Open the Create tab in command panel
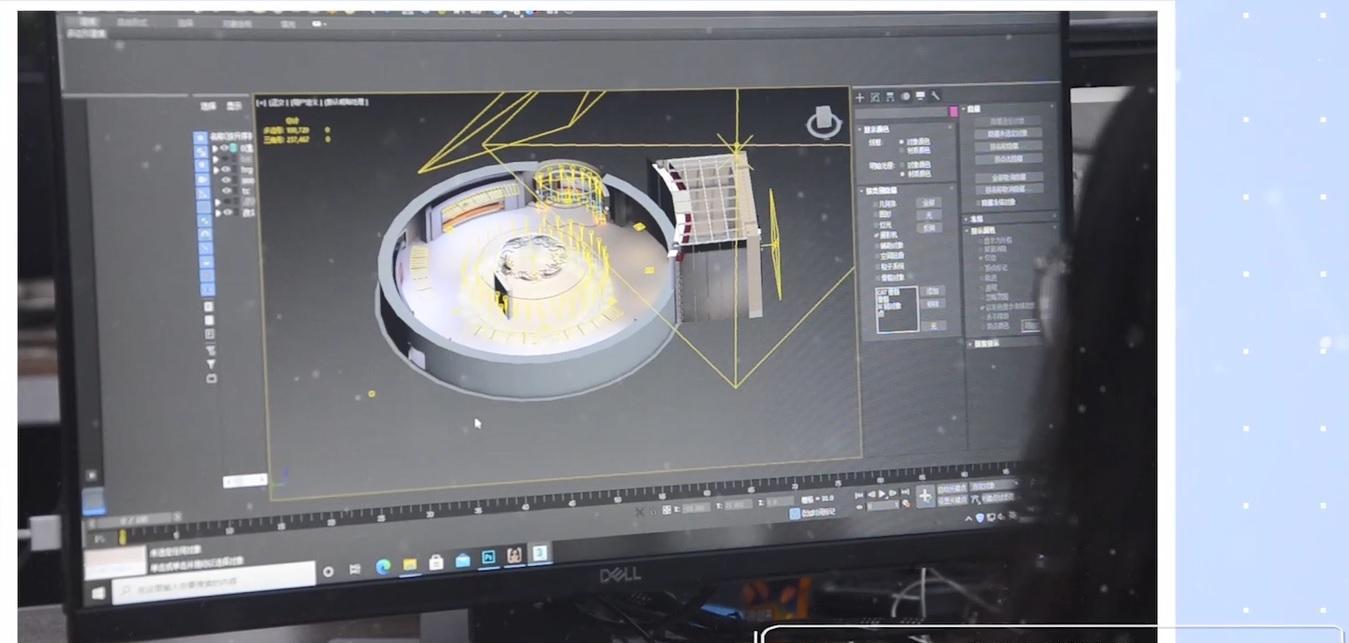This screenshot has width=1349, height=643. 860,97
